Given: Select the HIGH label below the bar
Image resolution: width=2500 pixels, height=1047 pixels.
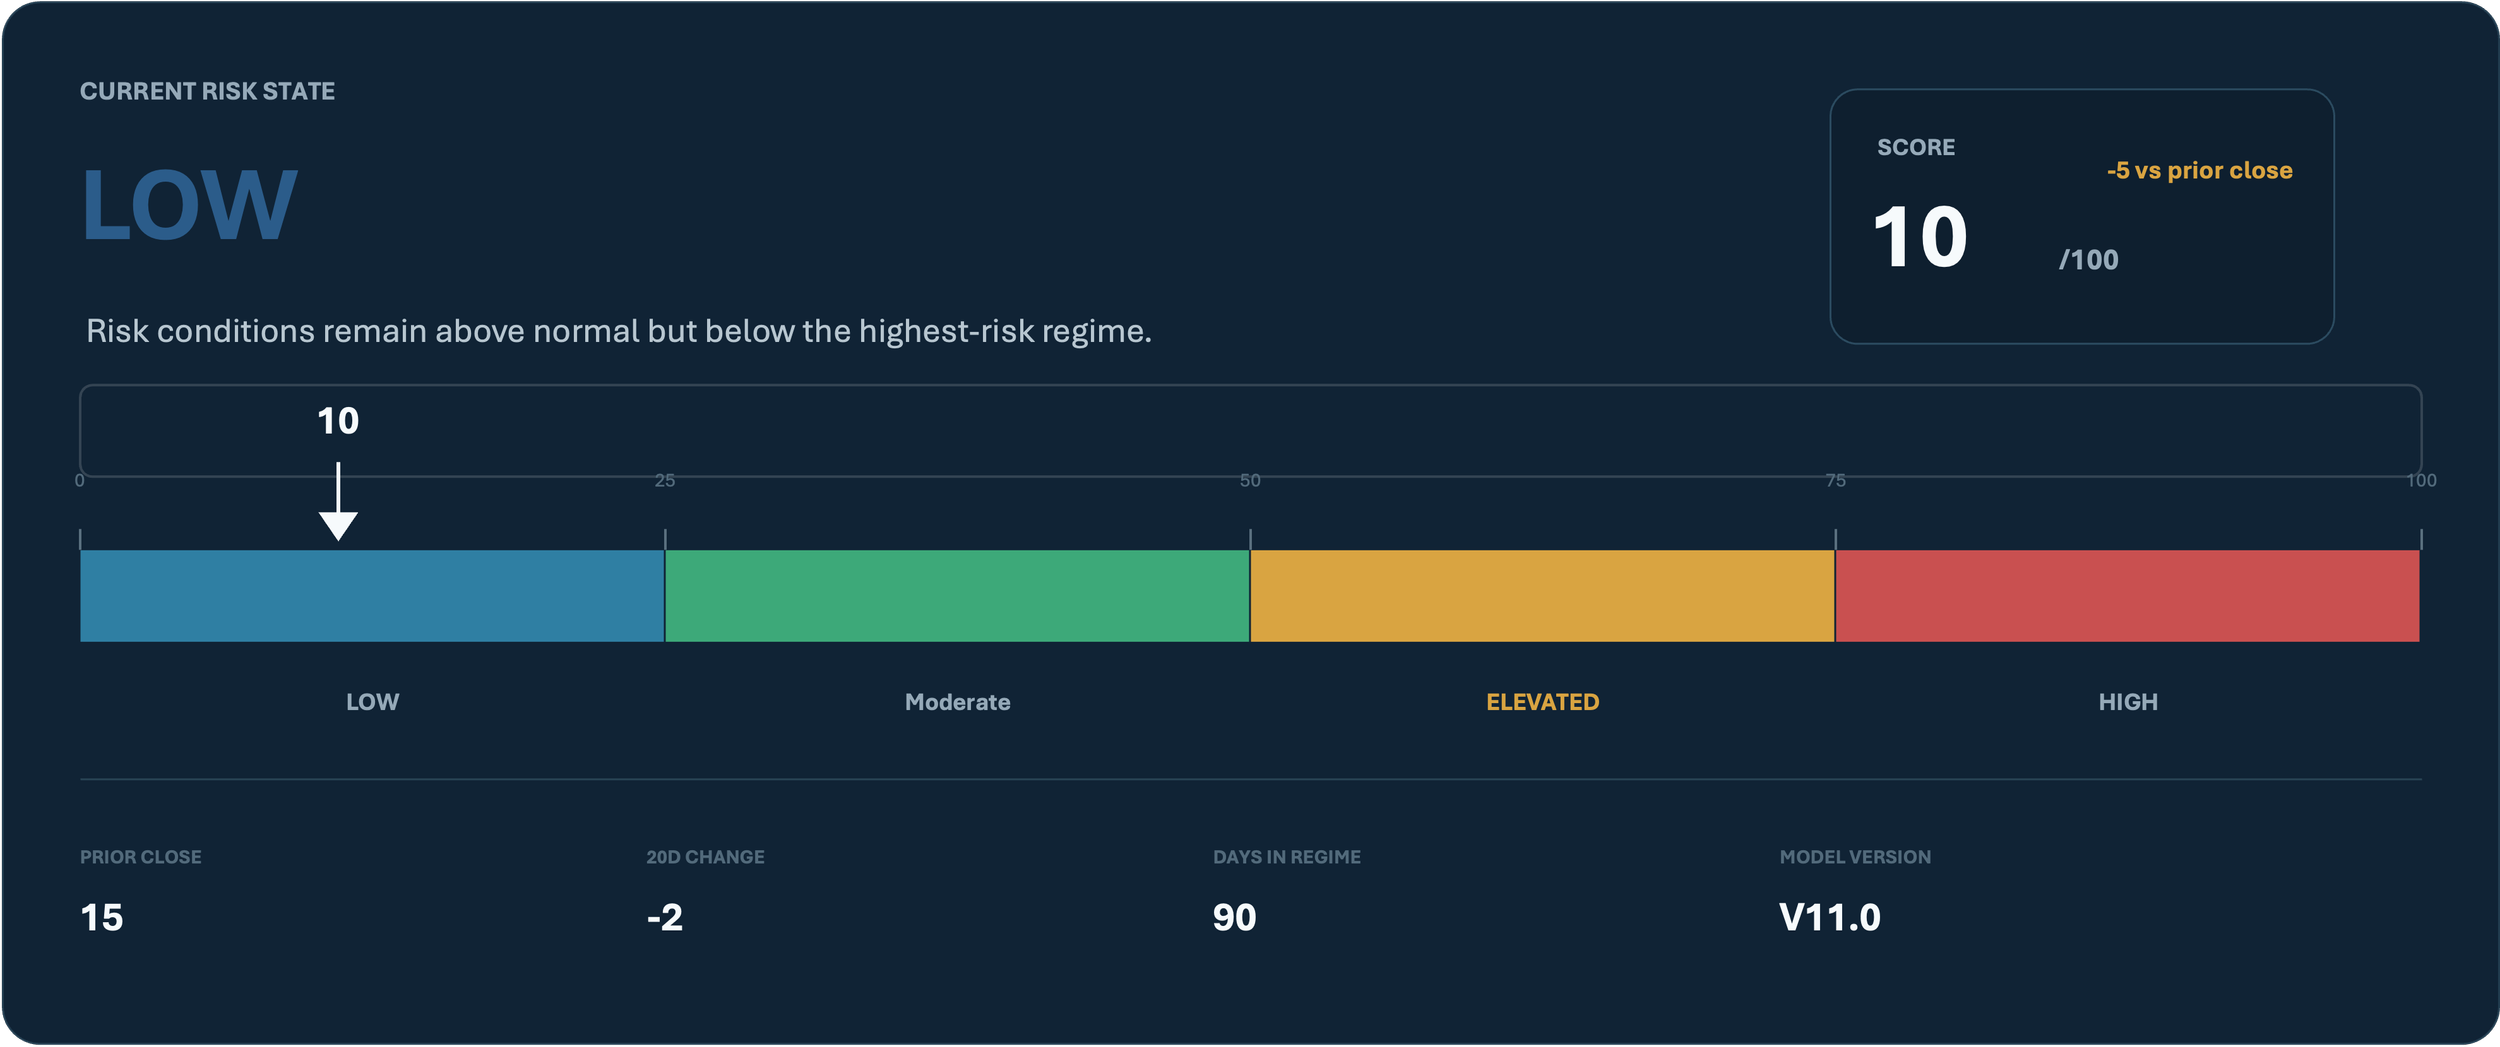Looking at the screenshot, I should (x=2128, y=702).
